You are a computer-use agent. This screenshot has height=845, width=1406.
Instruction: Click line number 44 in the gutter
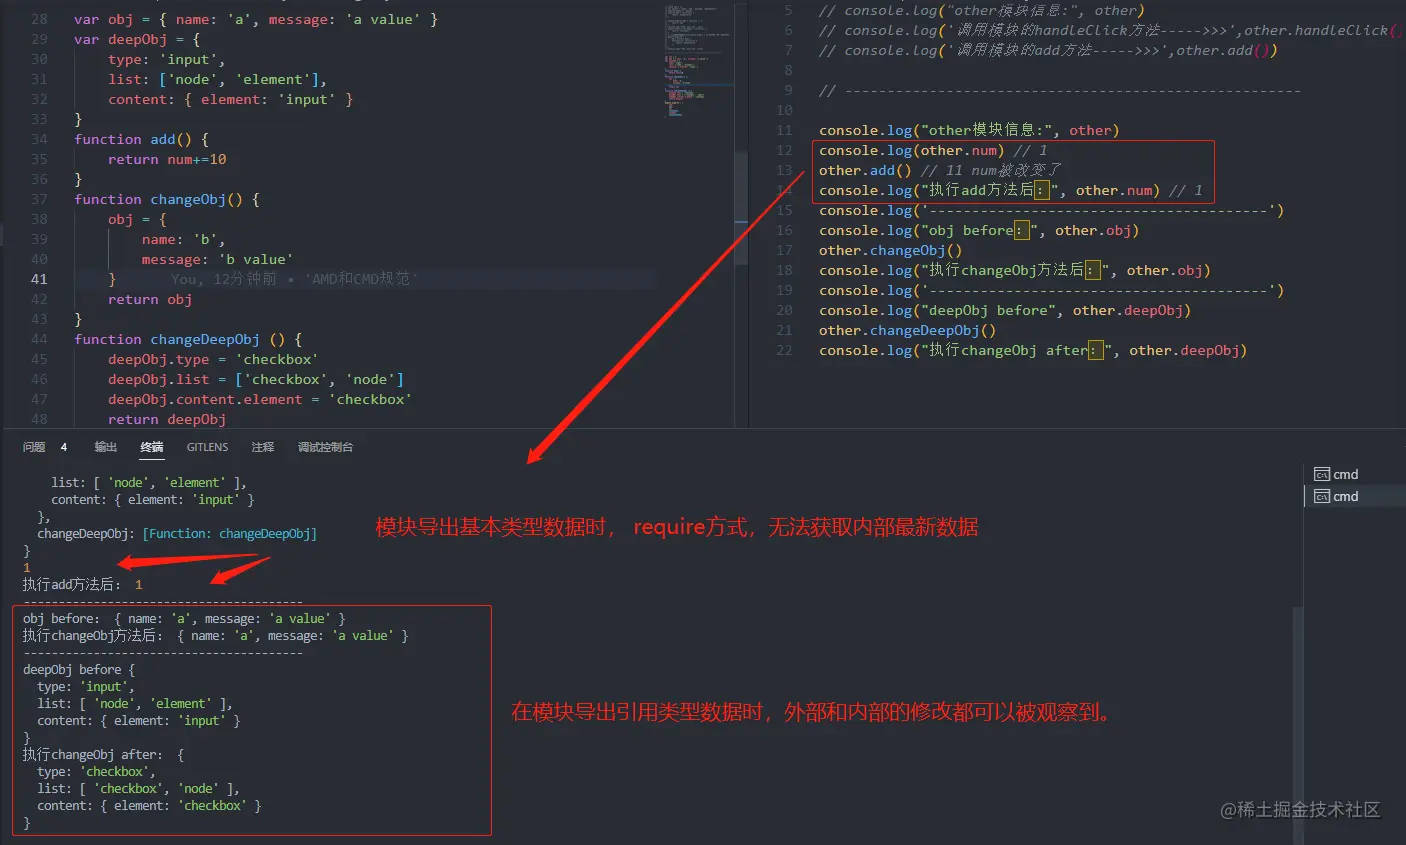point(39,339)
